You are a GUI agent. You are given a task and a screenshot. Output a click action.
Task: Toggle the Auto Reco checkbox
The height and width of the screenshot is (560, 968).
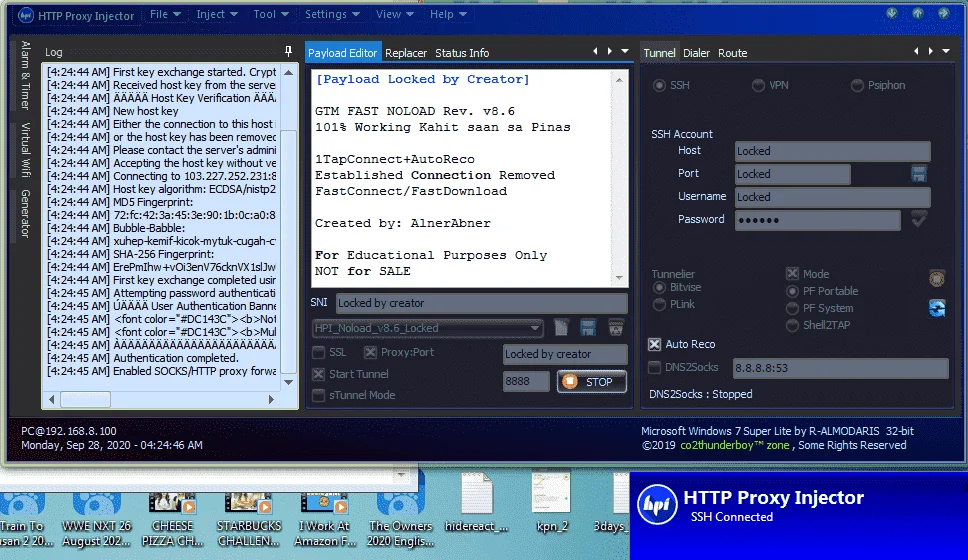654,345
